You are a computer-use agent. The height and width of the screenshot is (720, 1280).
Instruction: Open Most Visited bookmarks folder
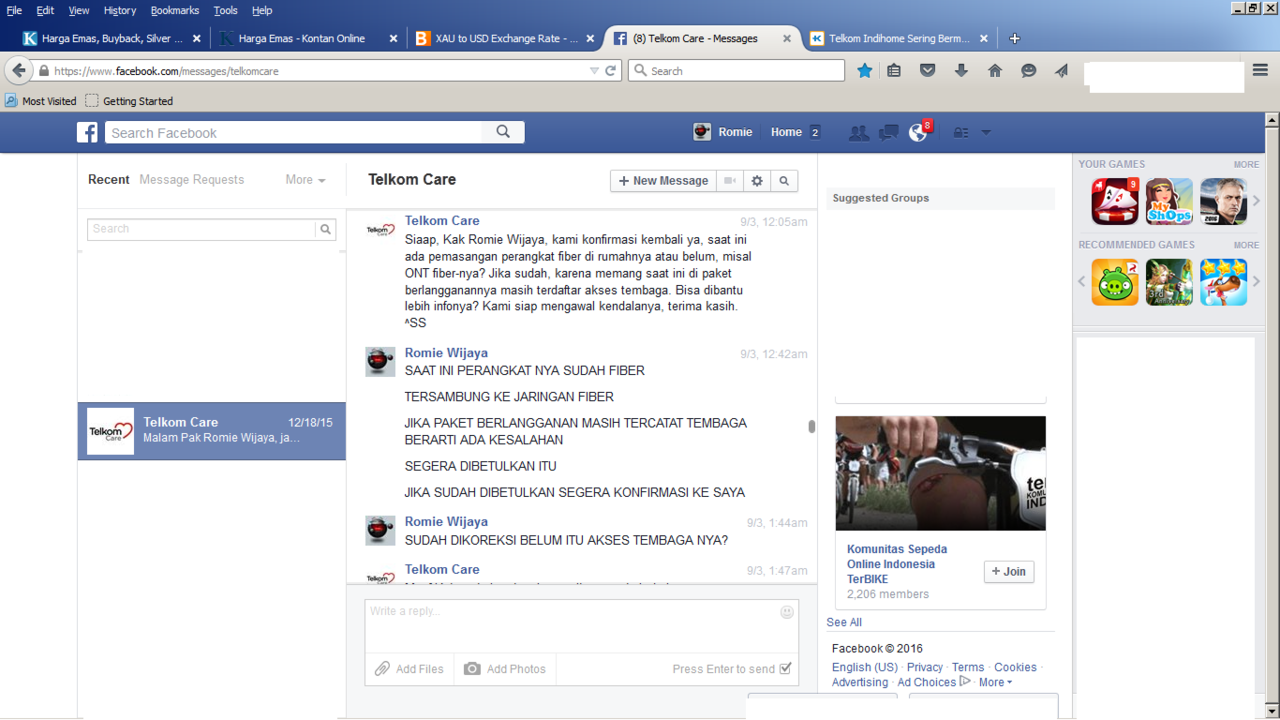tap(41, 101)
